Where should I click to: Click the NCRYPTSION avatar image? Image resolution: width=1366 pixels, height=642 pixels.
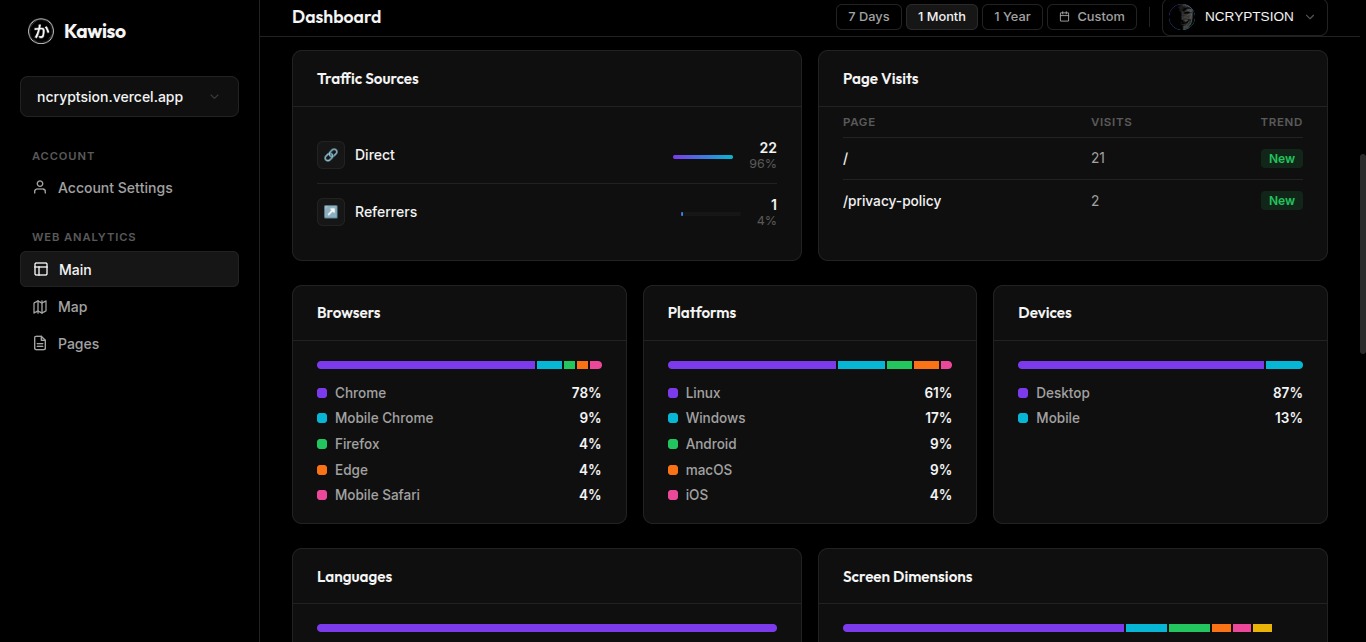[1182, 16]
